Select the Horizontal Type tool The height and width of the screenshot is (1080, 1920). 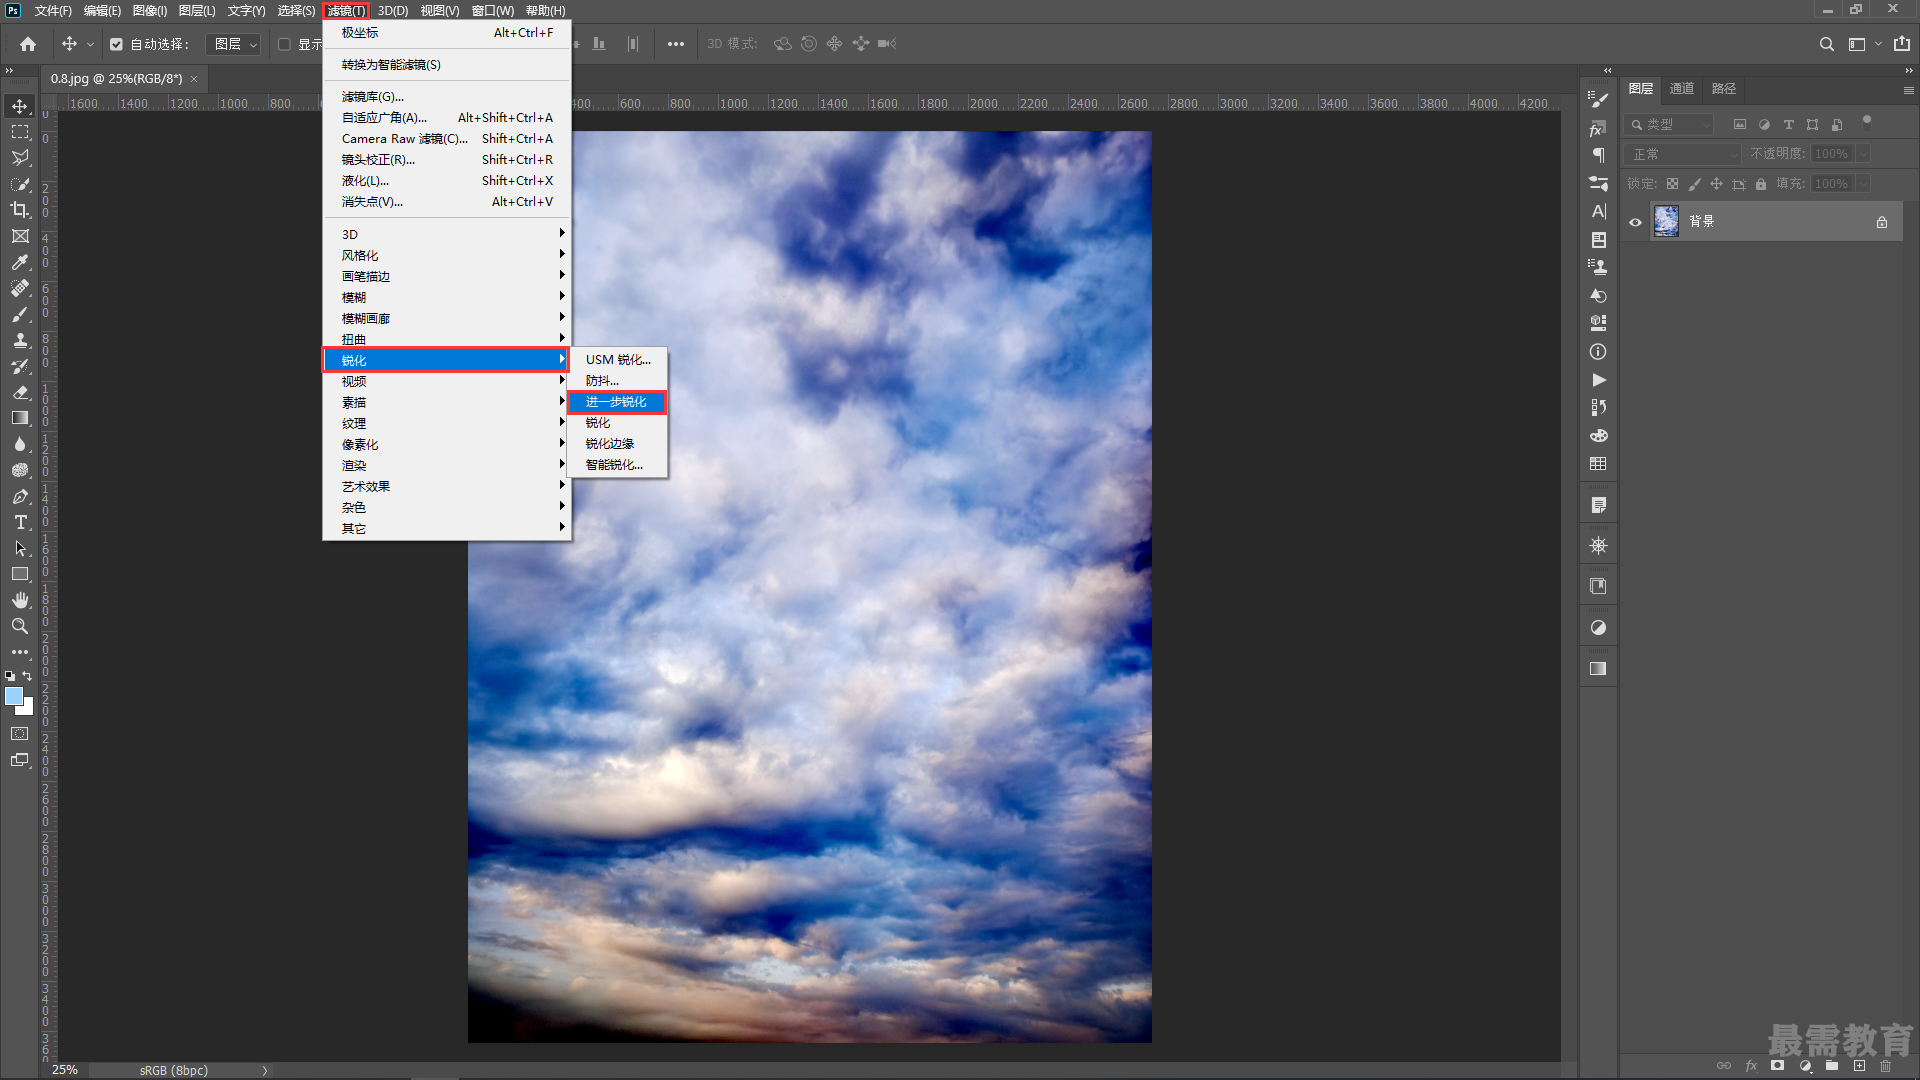coord(20,522)
